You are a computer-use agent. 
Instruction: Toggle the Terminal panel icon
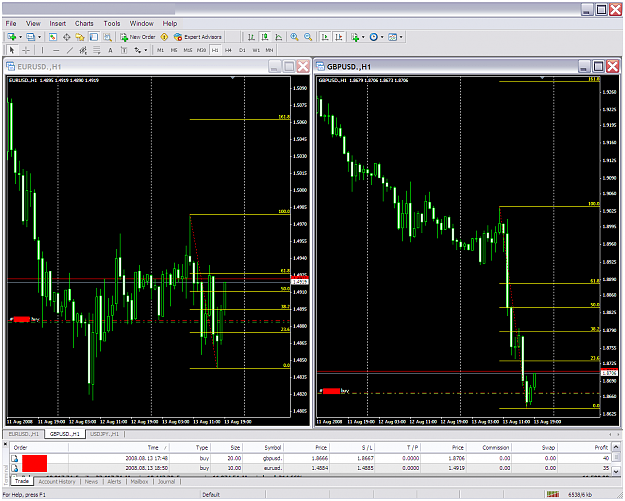pyautogui.click(x=94, y=37)
